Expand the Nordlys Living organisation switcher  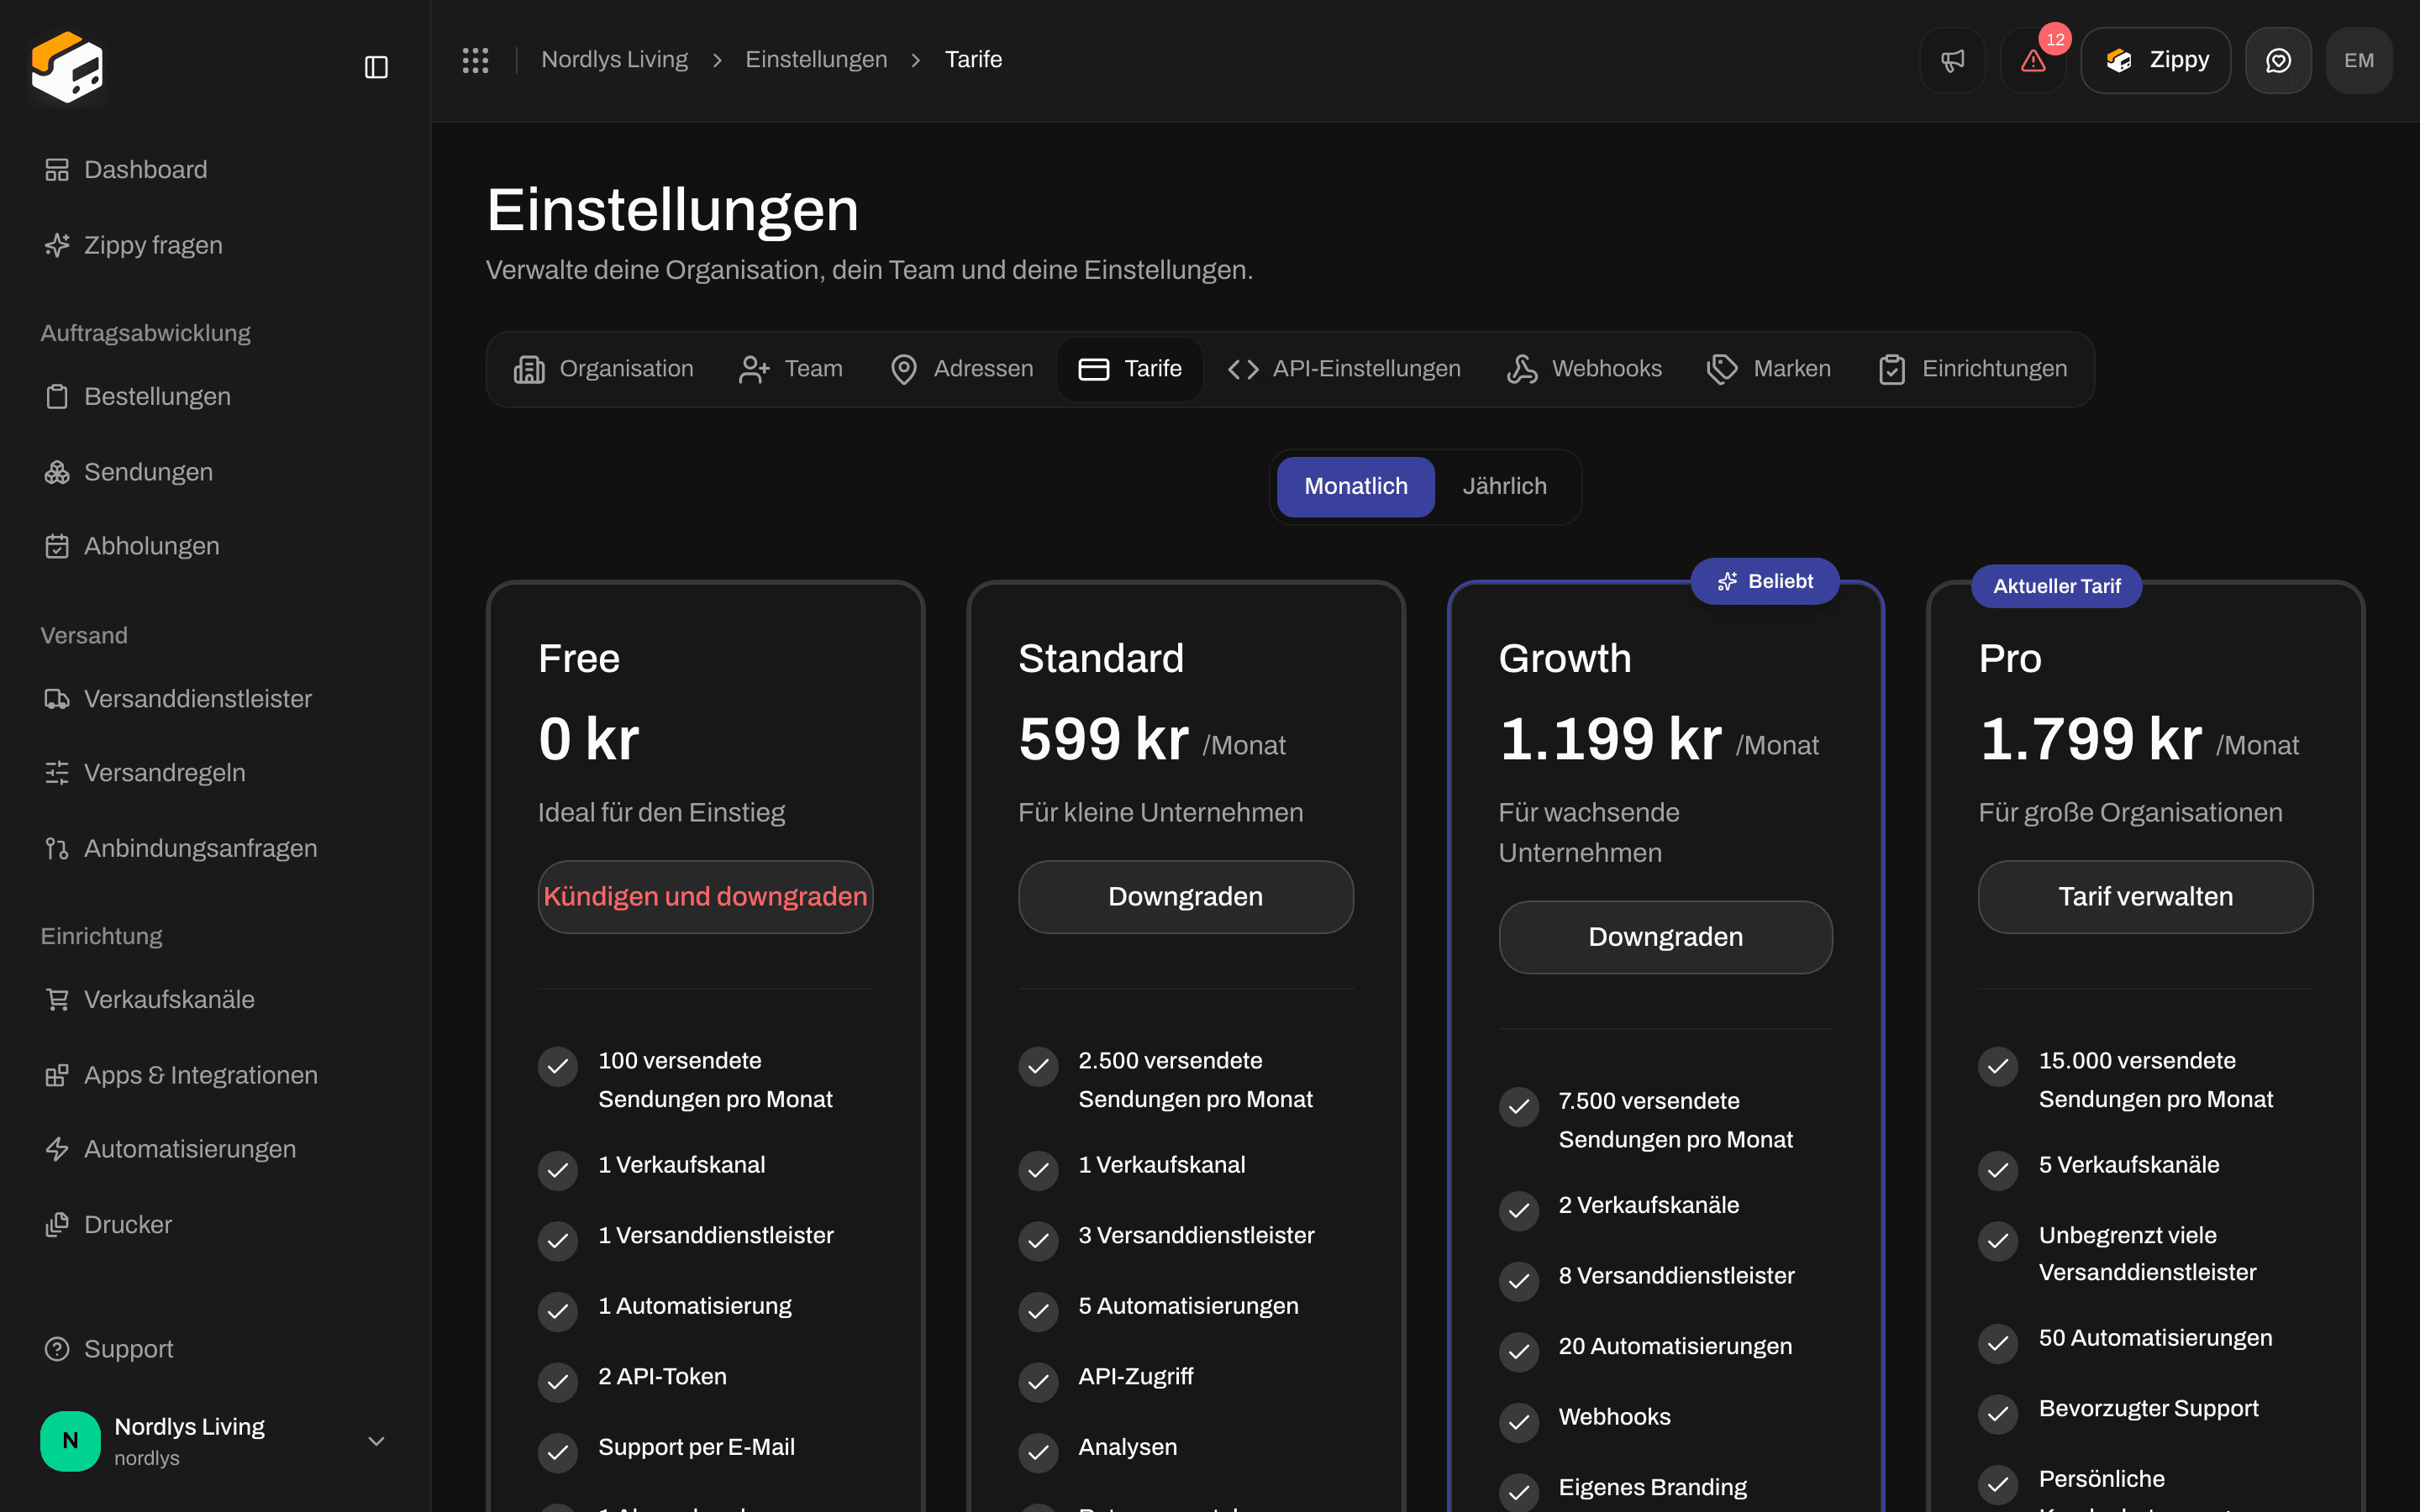pos(215,1441)
